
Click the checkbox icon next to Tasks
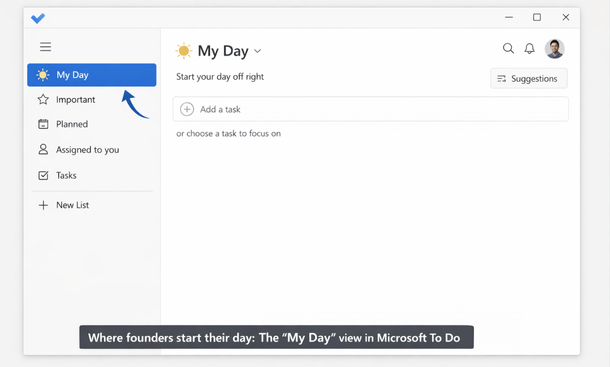(x=43, y=176)
